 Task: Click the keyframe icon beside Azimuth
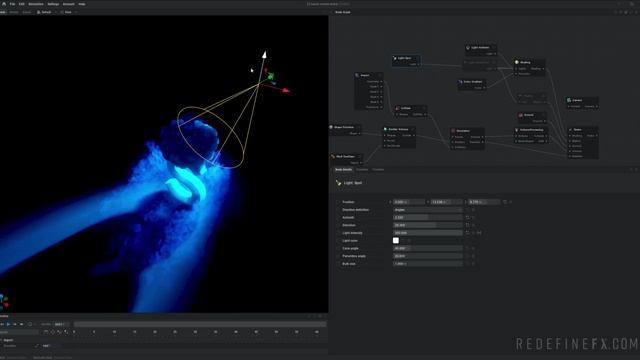click(467, 218)
